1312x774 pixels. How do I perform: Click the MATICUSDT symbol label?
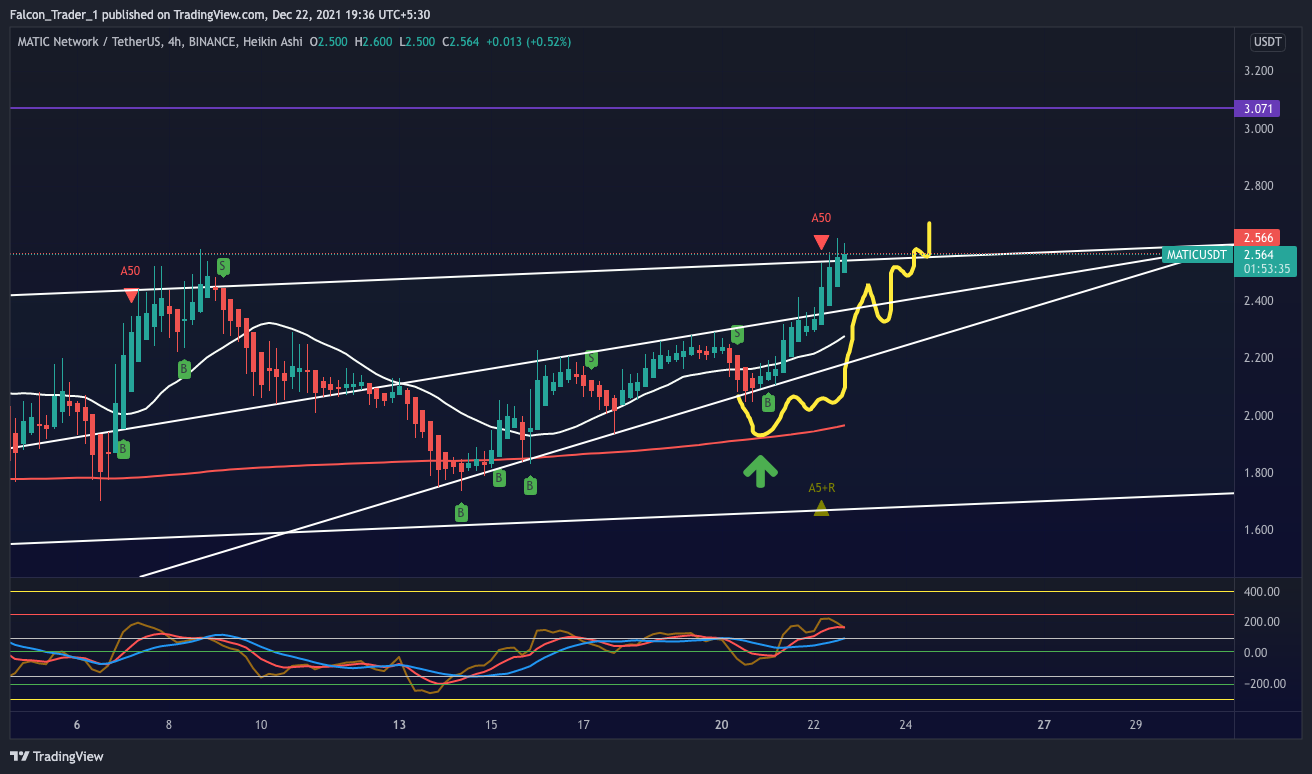(x=1197, y=255)
